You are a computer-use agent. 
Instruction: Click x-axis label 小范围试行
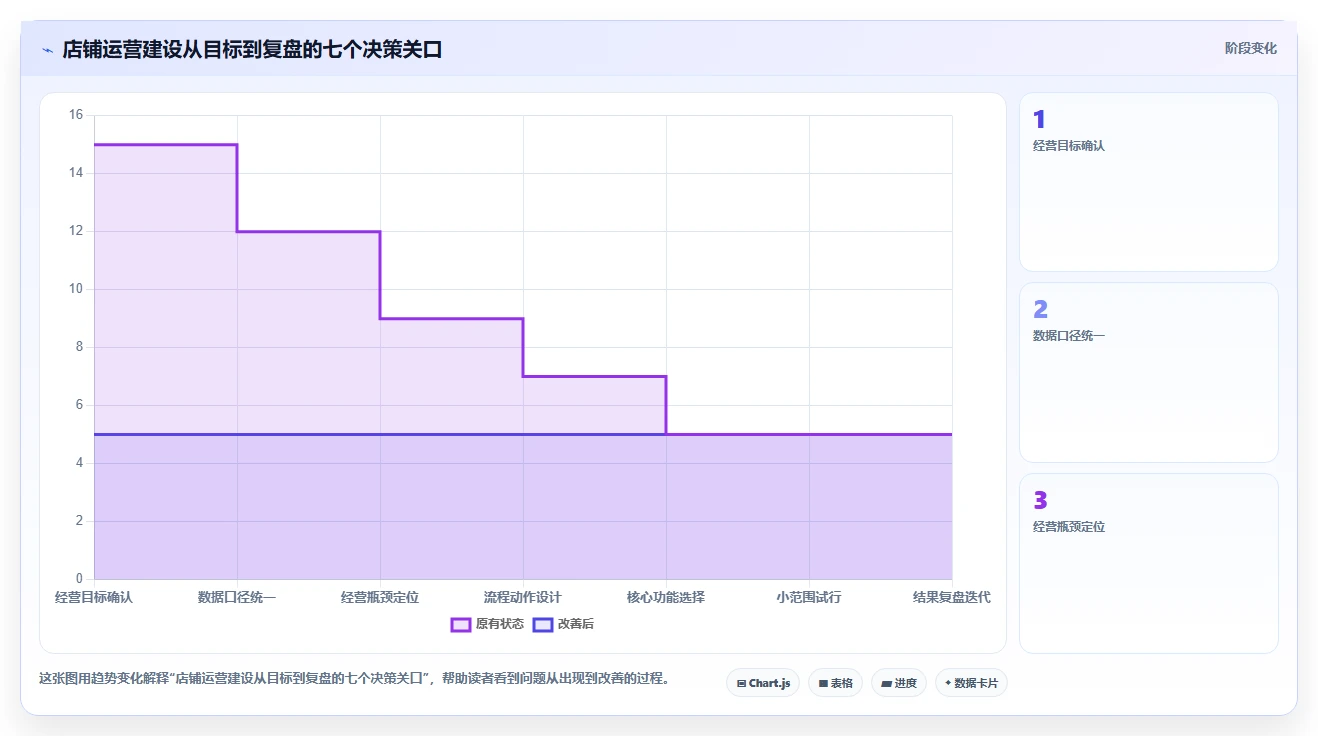pos(809,597)
